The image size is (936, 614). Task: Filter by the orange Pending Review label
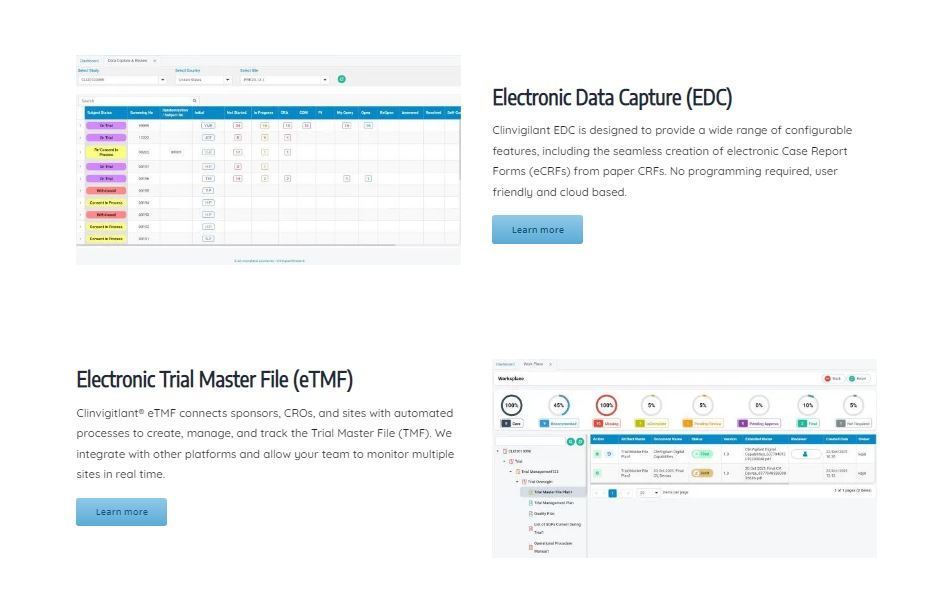pyautogui.click(x=703, y=423)
